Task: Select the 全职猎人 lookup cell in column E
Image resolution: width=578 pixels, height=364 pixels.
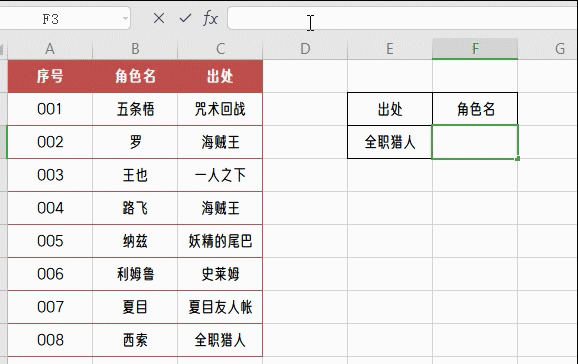Action: [390, 142]
